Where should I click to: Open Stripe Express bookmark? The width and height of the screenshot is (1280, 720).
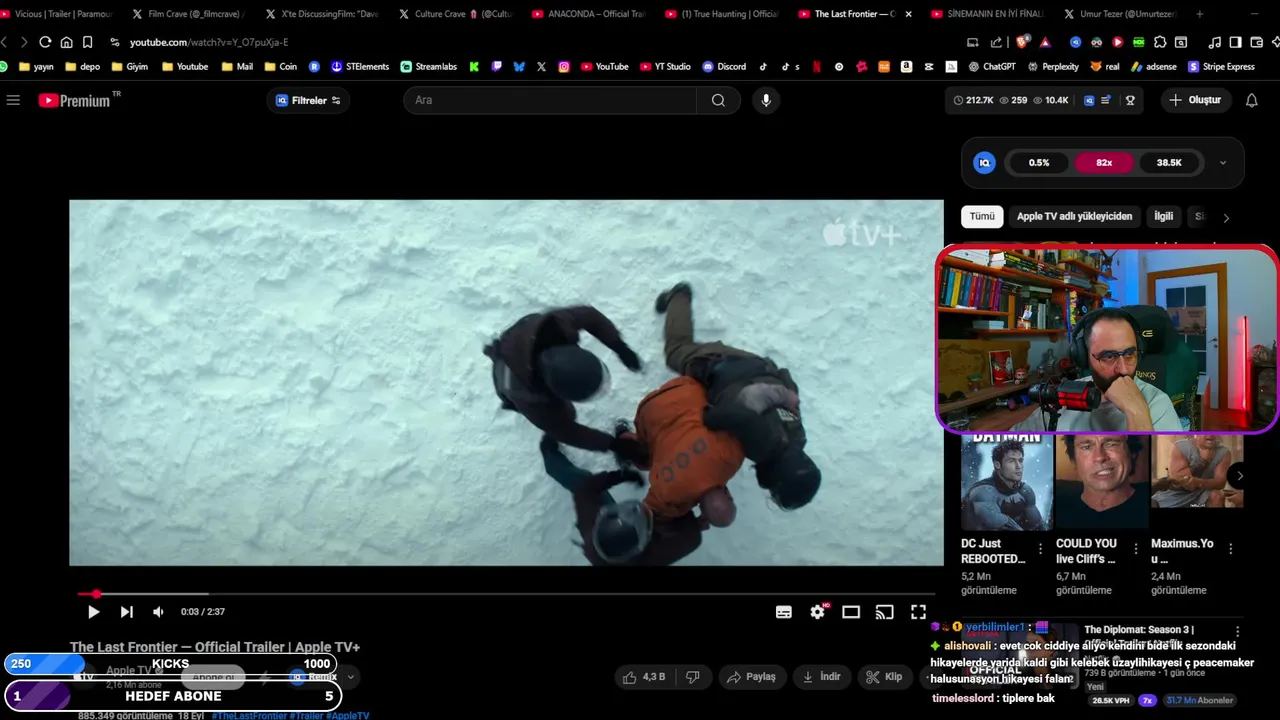[1221, 67]
